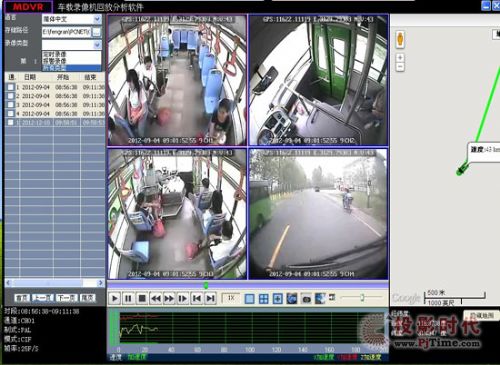Pause the video playback
500x365 pixels.
coord(128,298)
